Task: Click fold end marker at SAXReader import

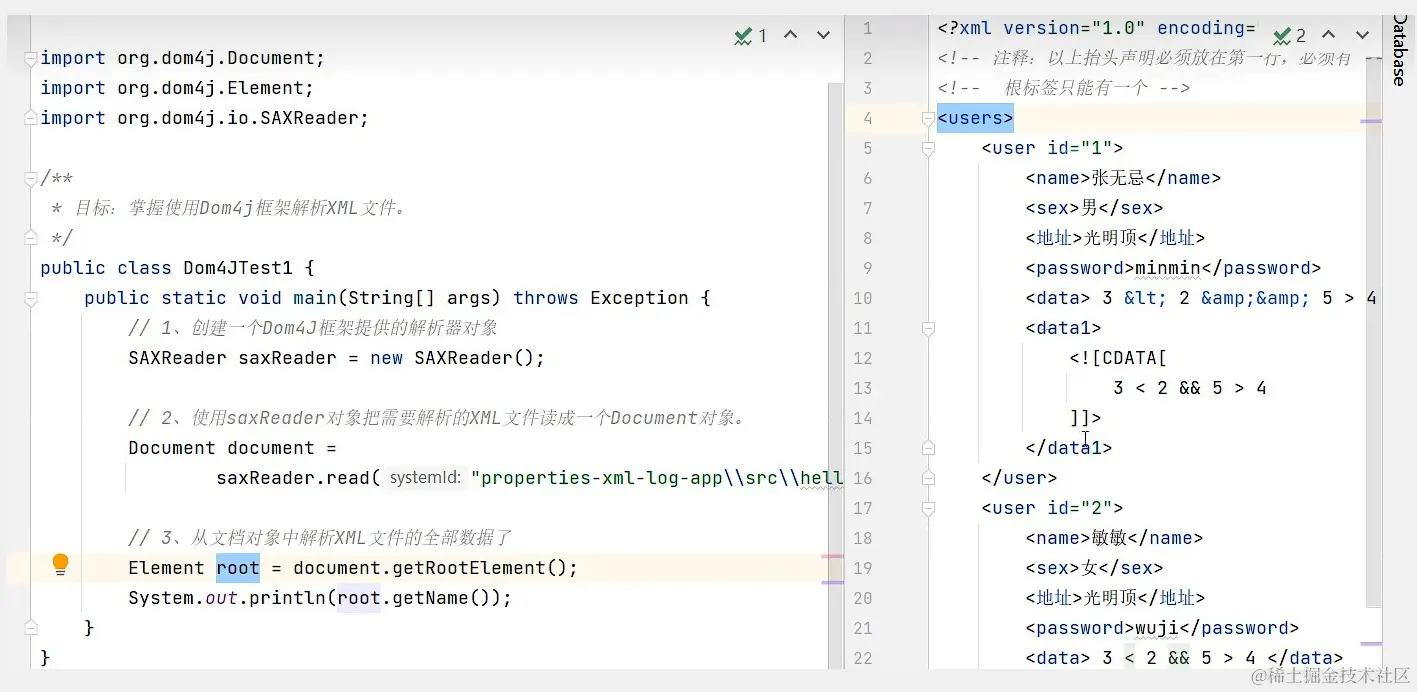Action: (31, 118)
